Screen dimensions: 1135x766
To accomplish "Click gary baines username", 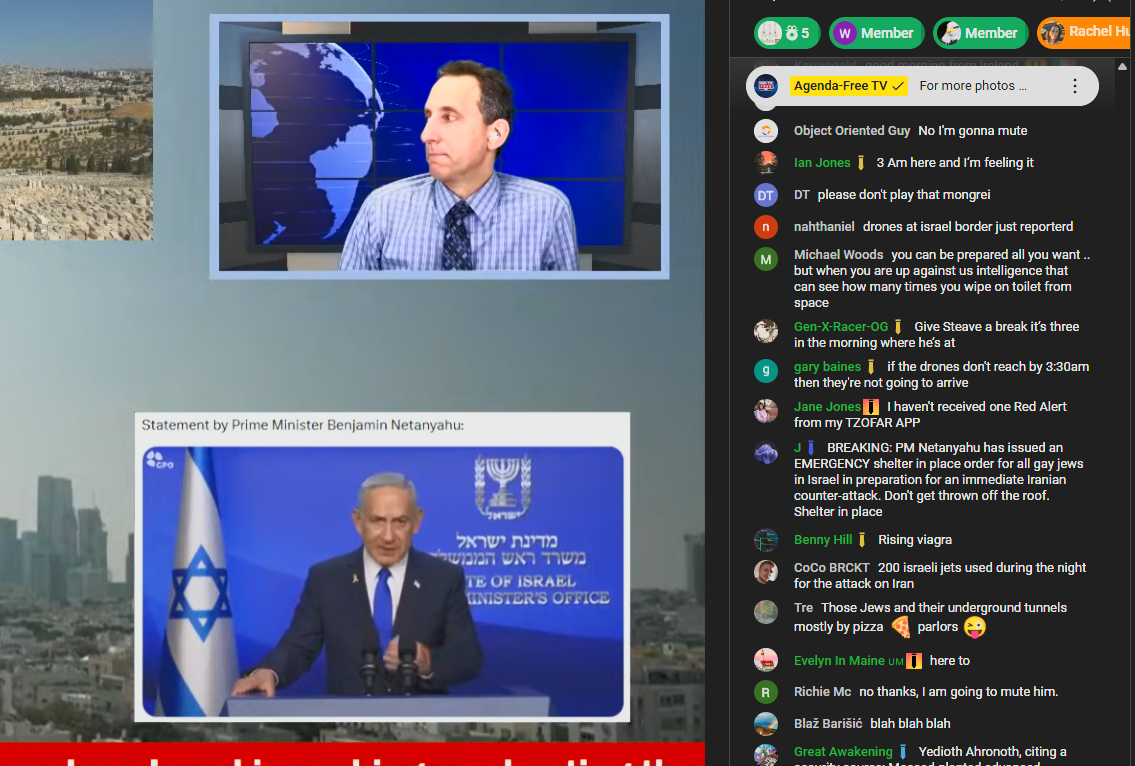I will 827,366.
